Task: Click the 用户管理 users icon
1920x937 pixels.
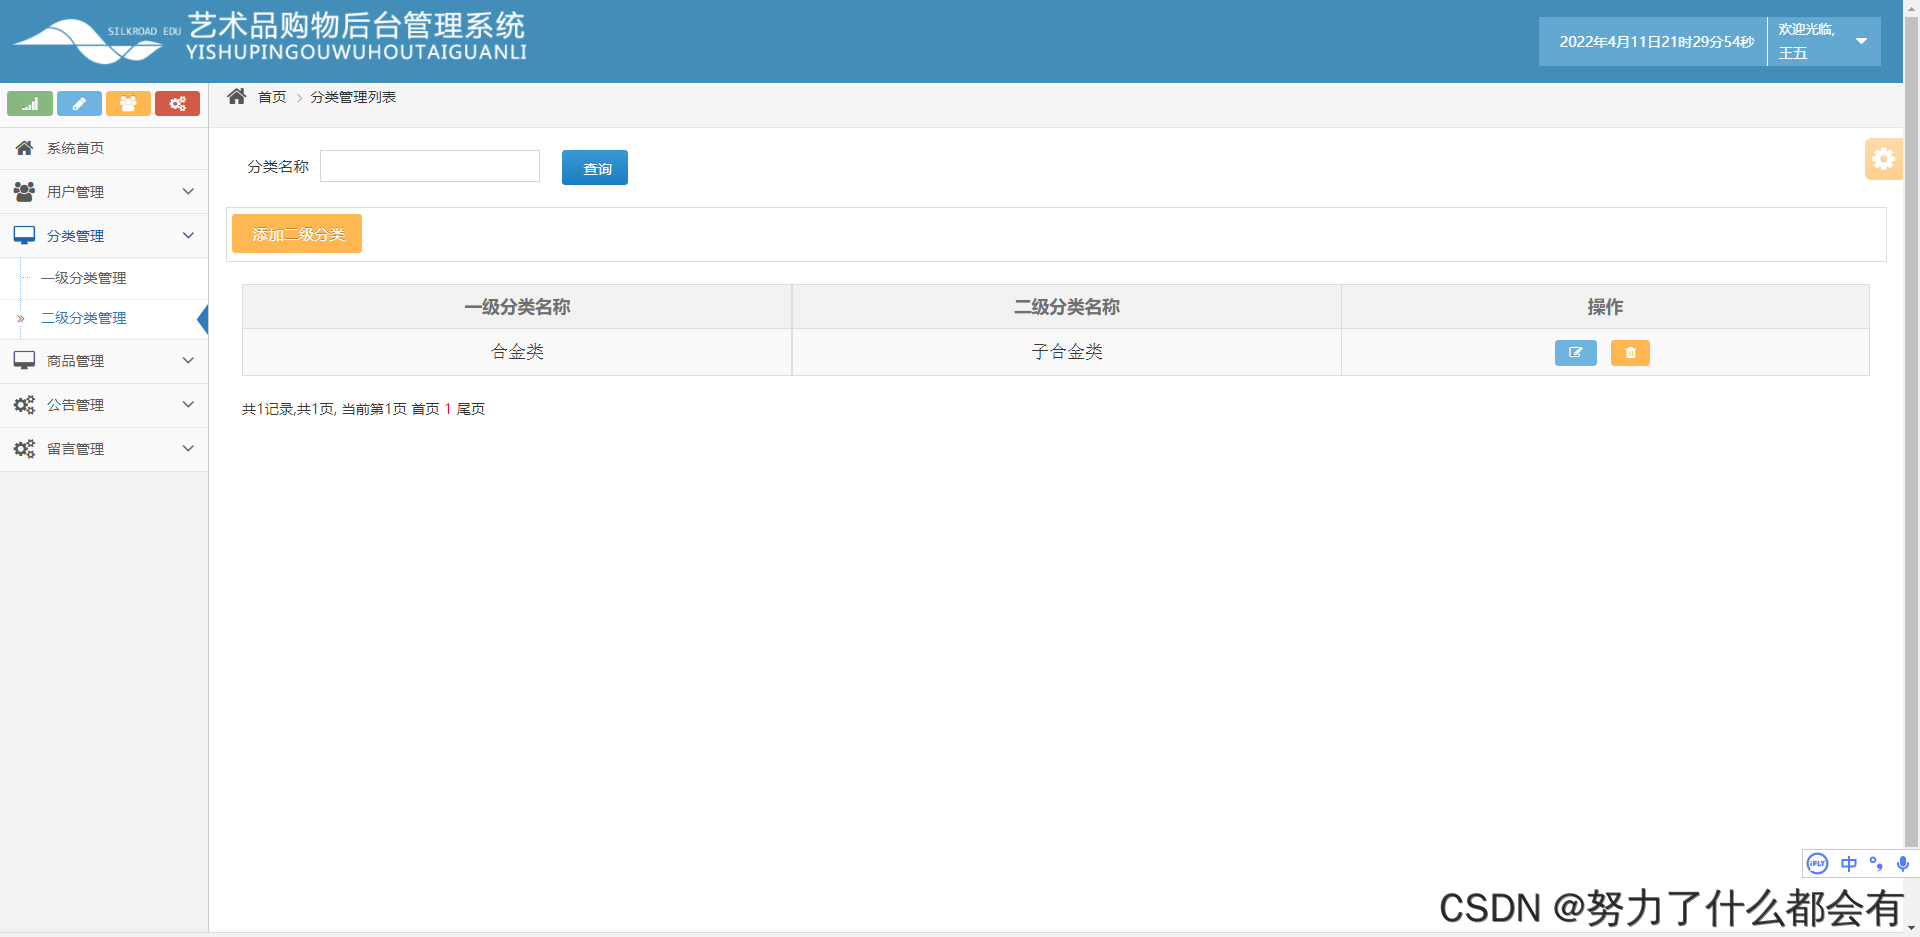Action: [x=24, y=191]
